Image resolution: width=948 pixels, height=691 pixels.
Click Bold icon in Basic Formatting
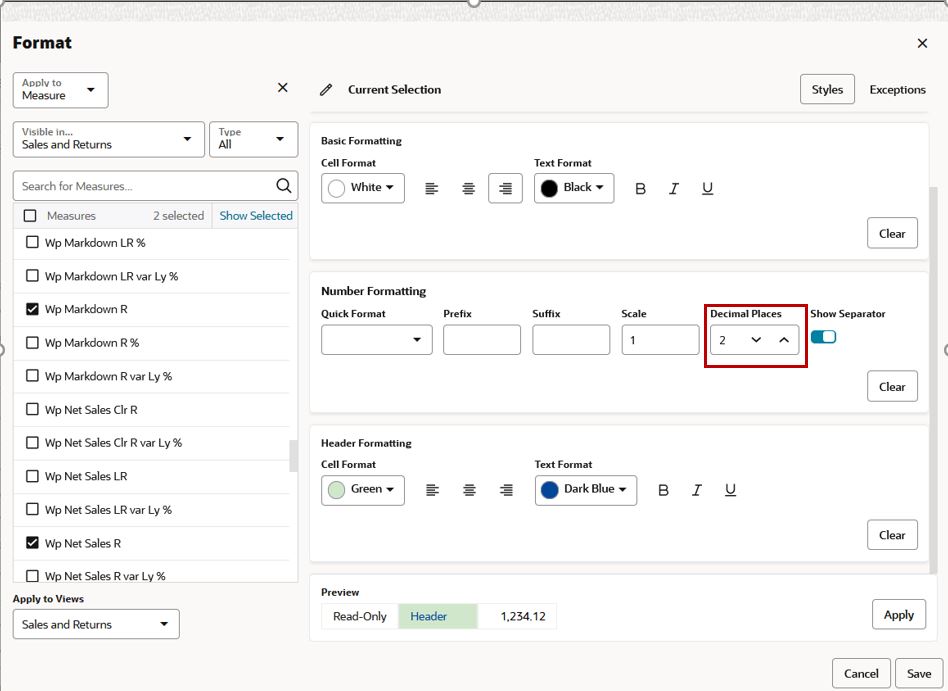pos(640,189)
